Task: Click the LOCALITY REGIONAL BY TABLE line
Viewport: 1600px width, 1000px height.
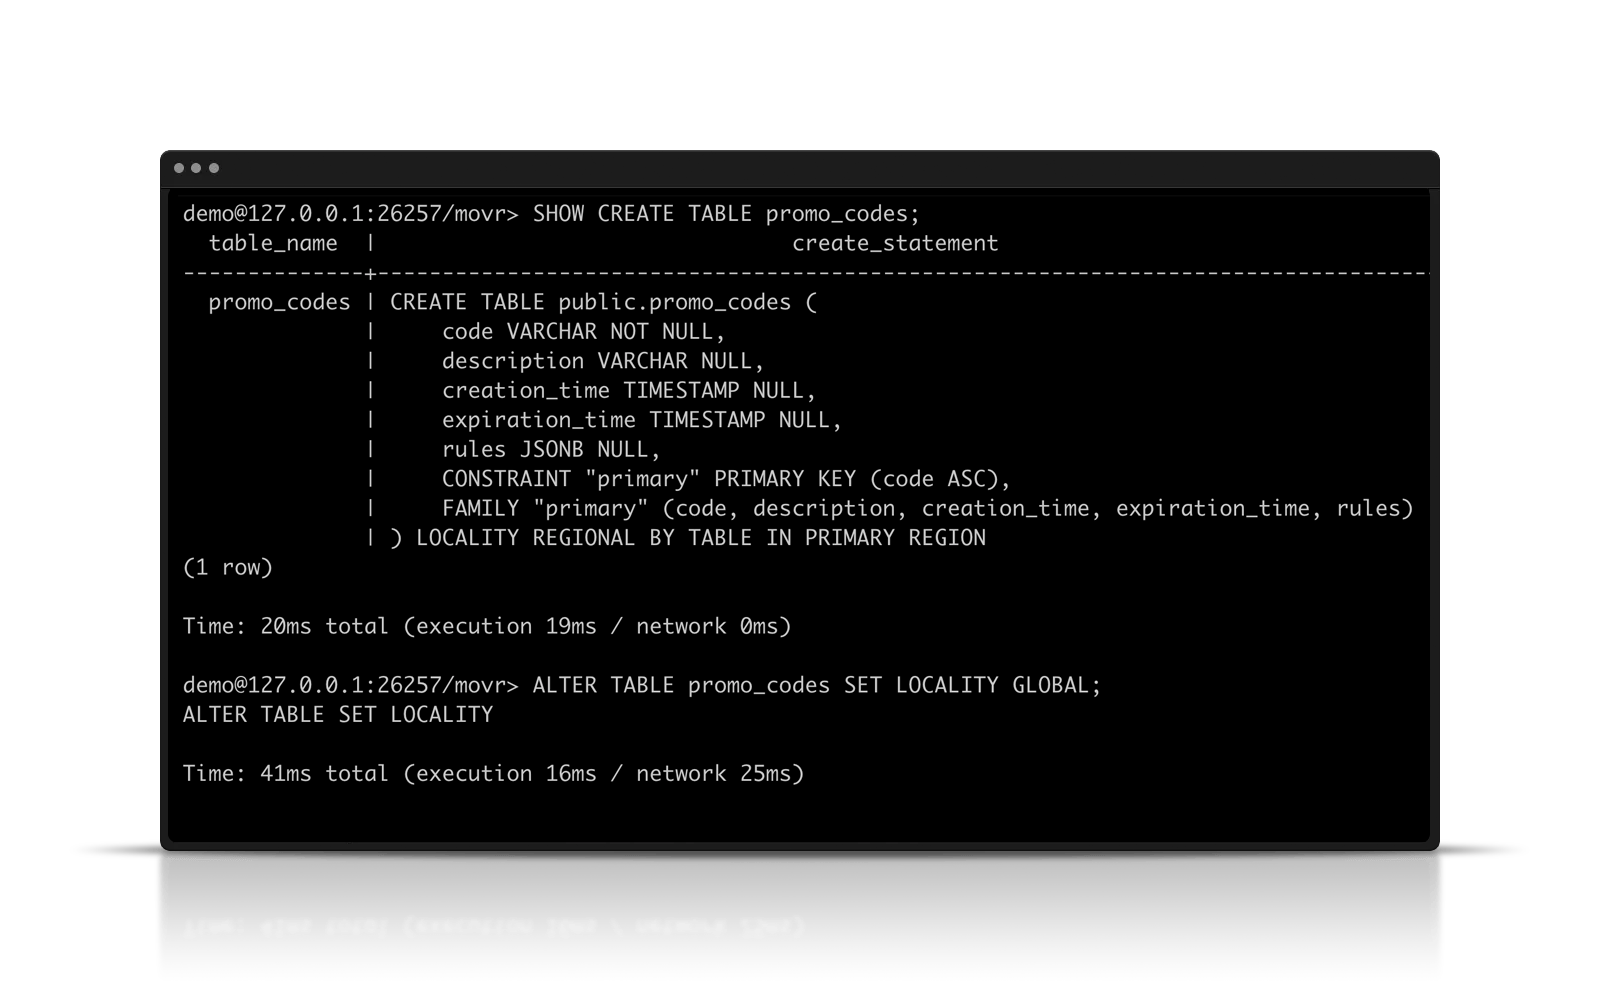Action: [x=700, y=538]
